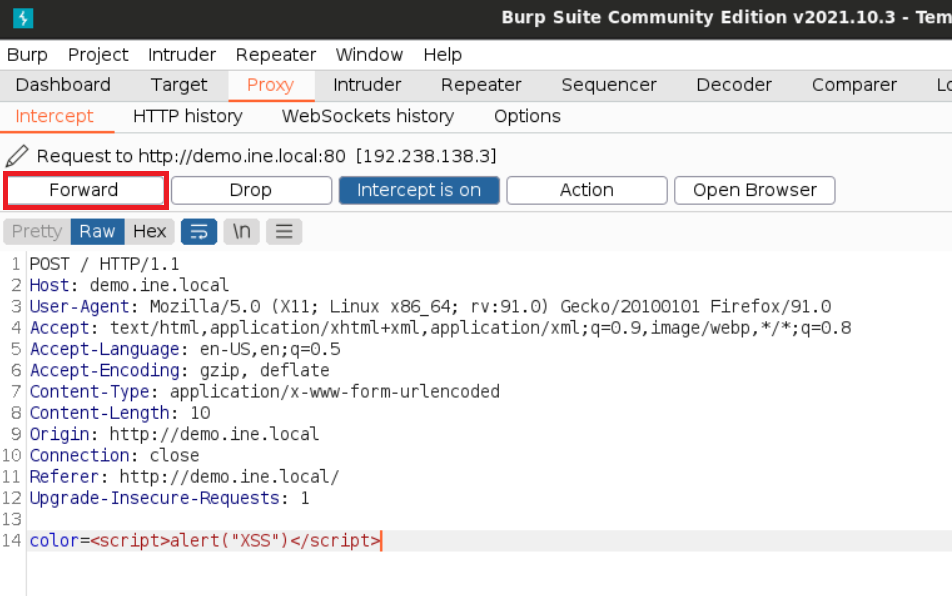Viewport: 952px width, 596px height.
Task: Open the HTTP history sub-tab
Action: pos(188,116)
